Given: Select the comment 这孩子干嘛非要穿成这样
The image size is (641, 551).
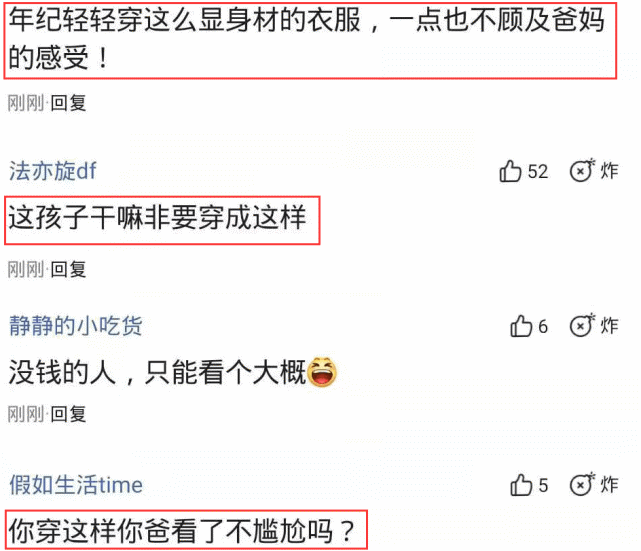Looking at the screenshot, I should click(157, 218).
